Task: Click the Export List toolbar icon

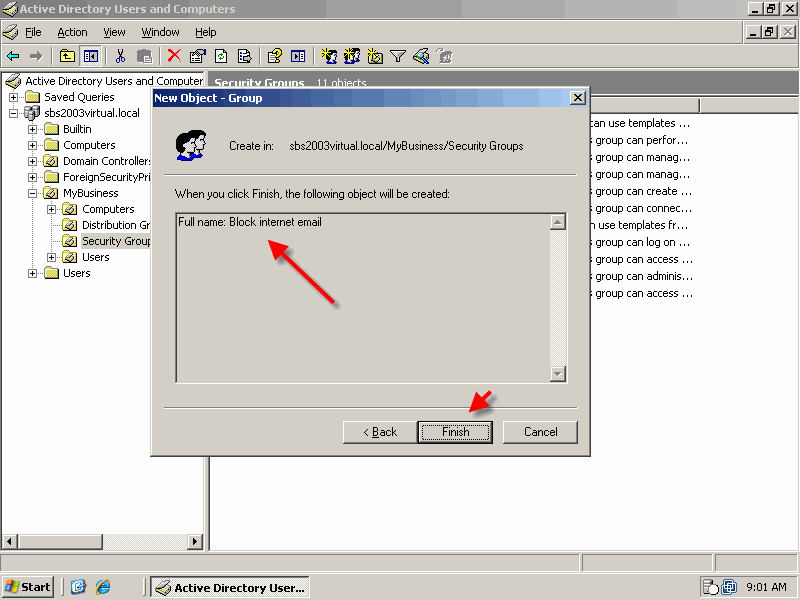Action: click(x=244, y=56)
